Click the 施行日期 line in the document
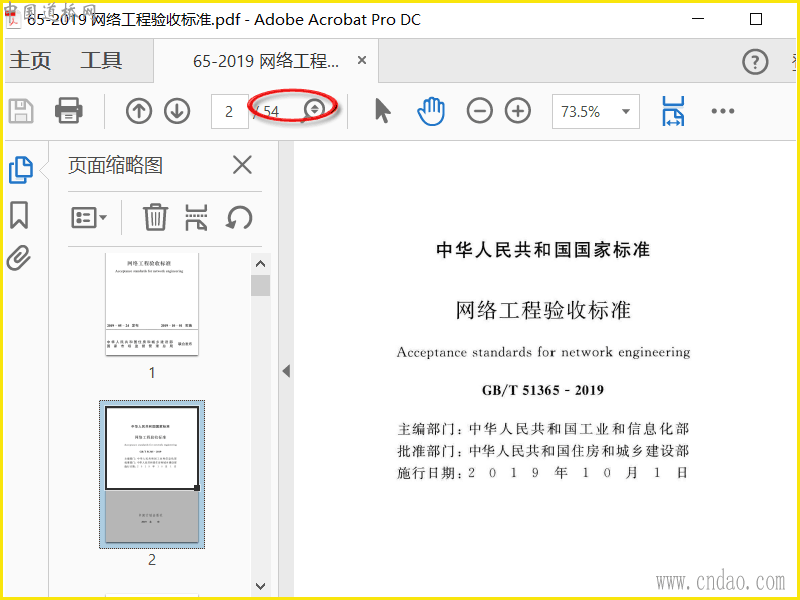Screen dimensions: 800x600 tap(543, 473)
